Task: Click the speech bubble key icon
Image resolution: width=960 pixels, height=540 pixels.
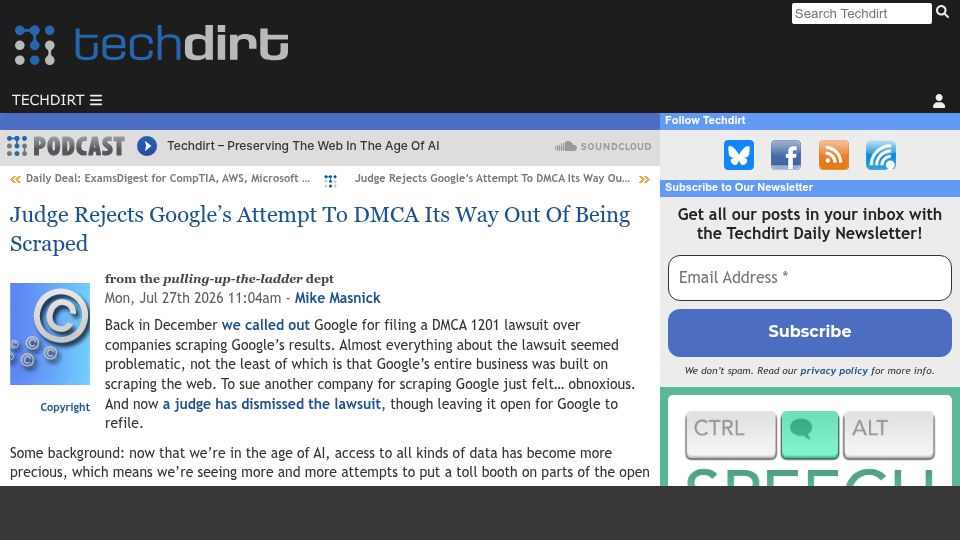Action: coord(809,435)
